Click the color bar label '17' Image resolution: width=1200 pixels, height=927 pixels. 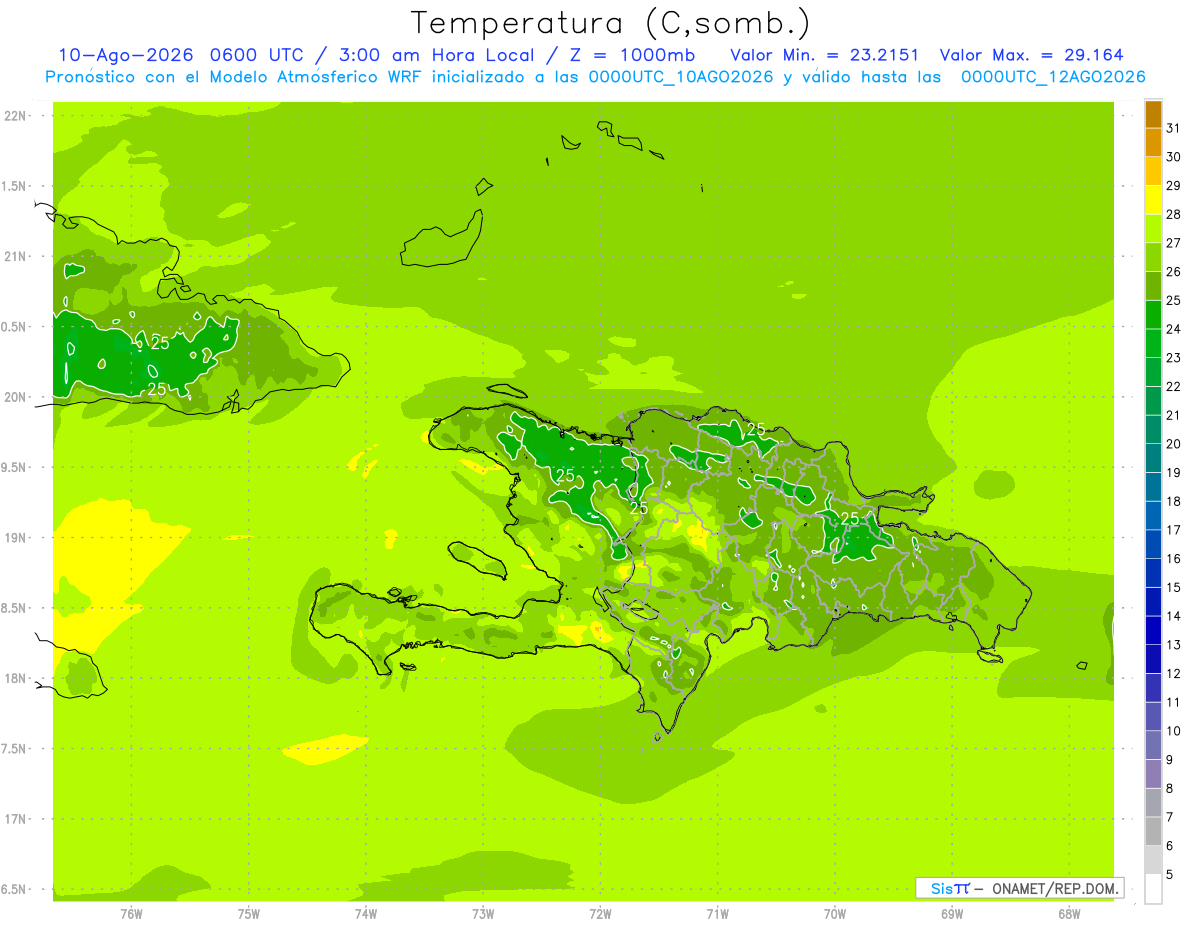(x=1173, y=530)
